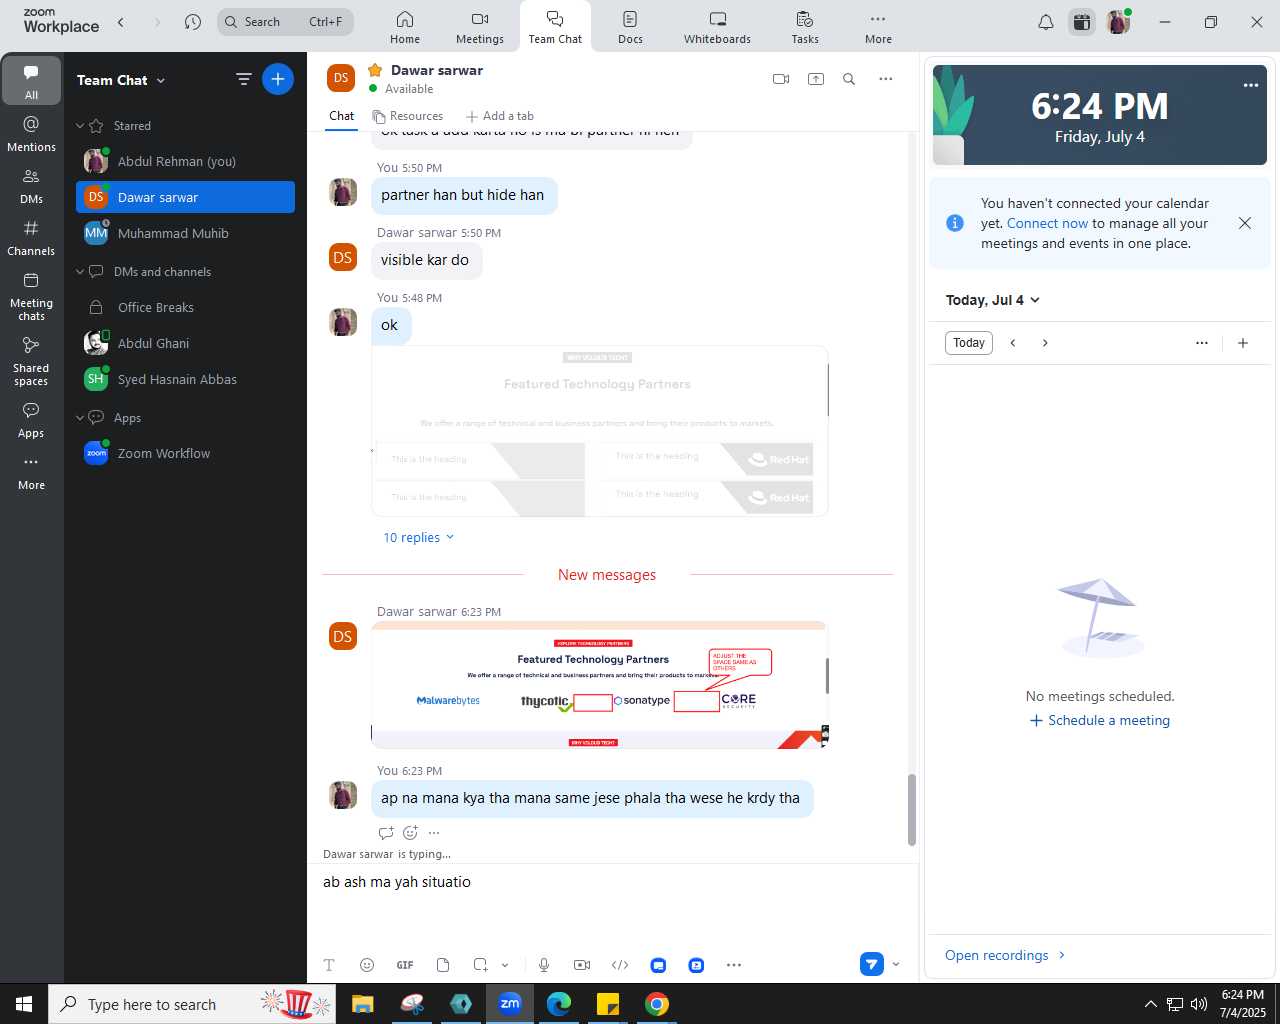1280x1024 pixels.
Task: Open Syed Hasnain Abbas chat
Action: pyautogui.click(x=185, y=379)
